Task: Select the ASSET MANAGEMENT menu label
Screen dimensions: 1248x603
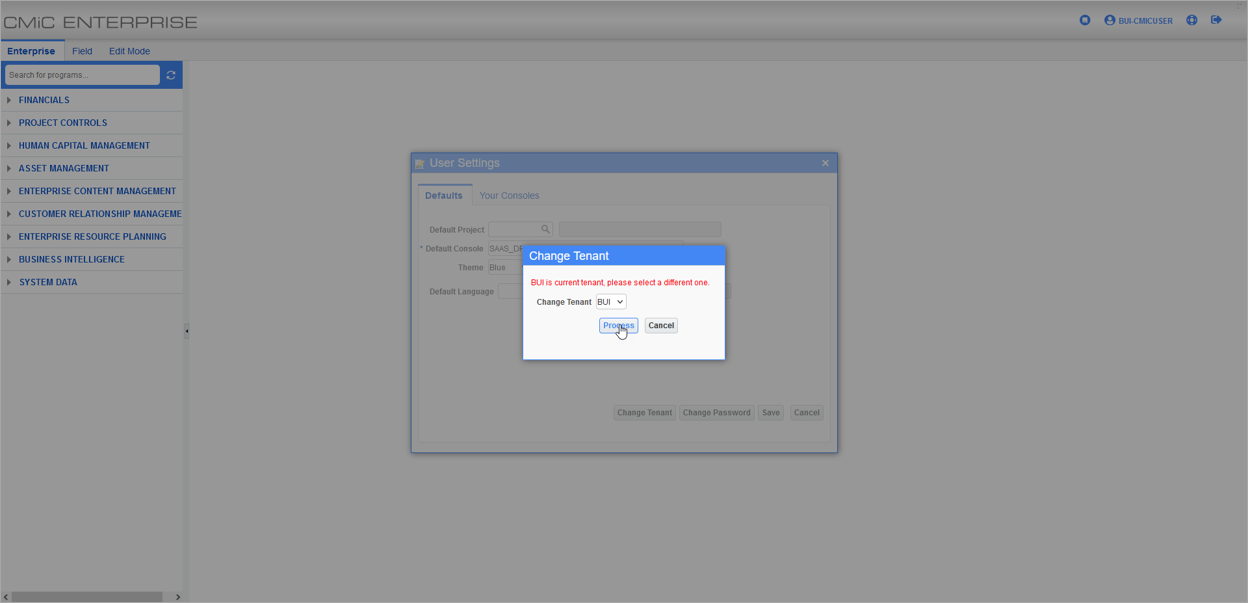Action: click(x=64, y=169)
